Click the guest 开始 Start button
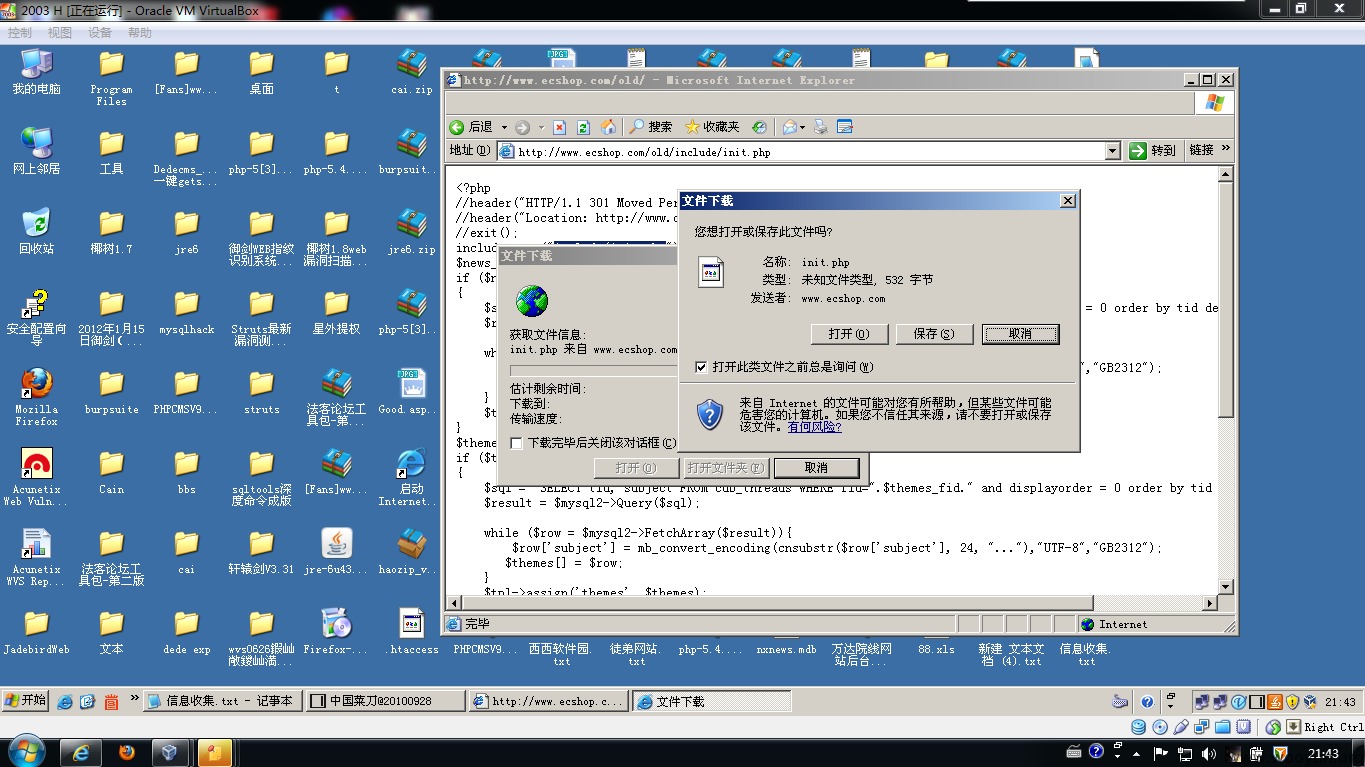The width and height of the screenshot is (1365, 767). click(26, 700)
